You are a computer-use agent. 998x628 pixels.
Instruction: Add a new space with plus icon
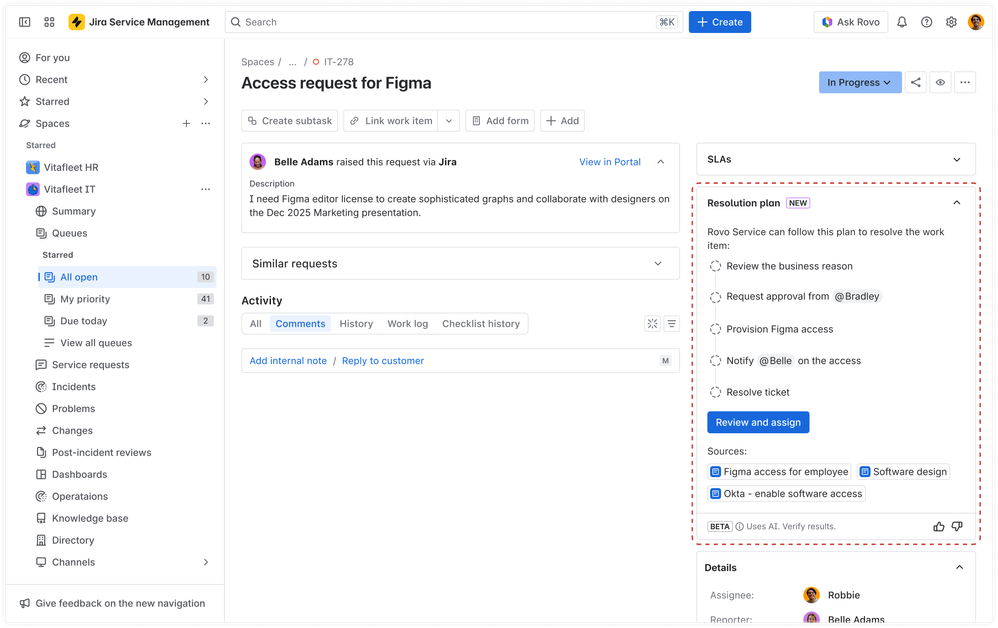tap(186, 123)
